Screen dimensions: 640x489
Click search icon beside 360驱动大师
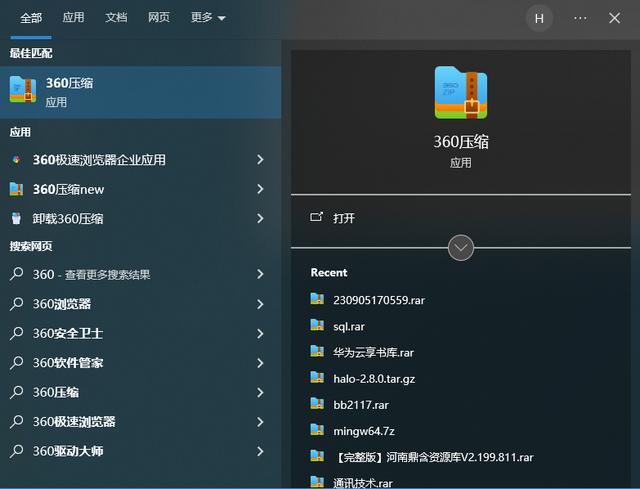click(16, 451)
